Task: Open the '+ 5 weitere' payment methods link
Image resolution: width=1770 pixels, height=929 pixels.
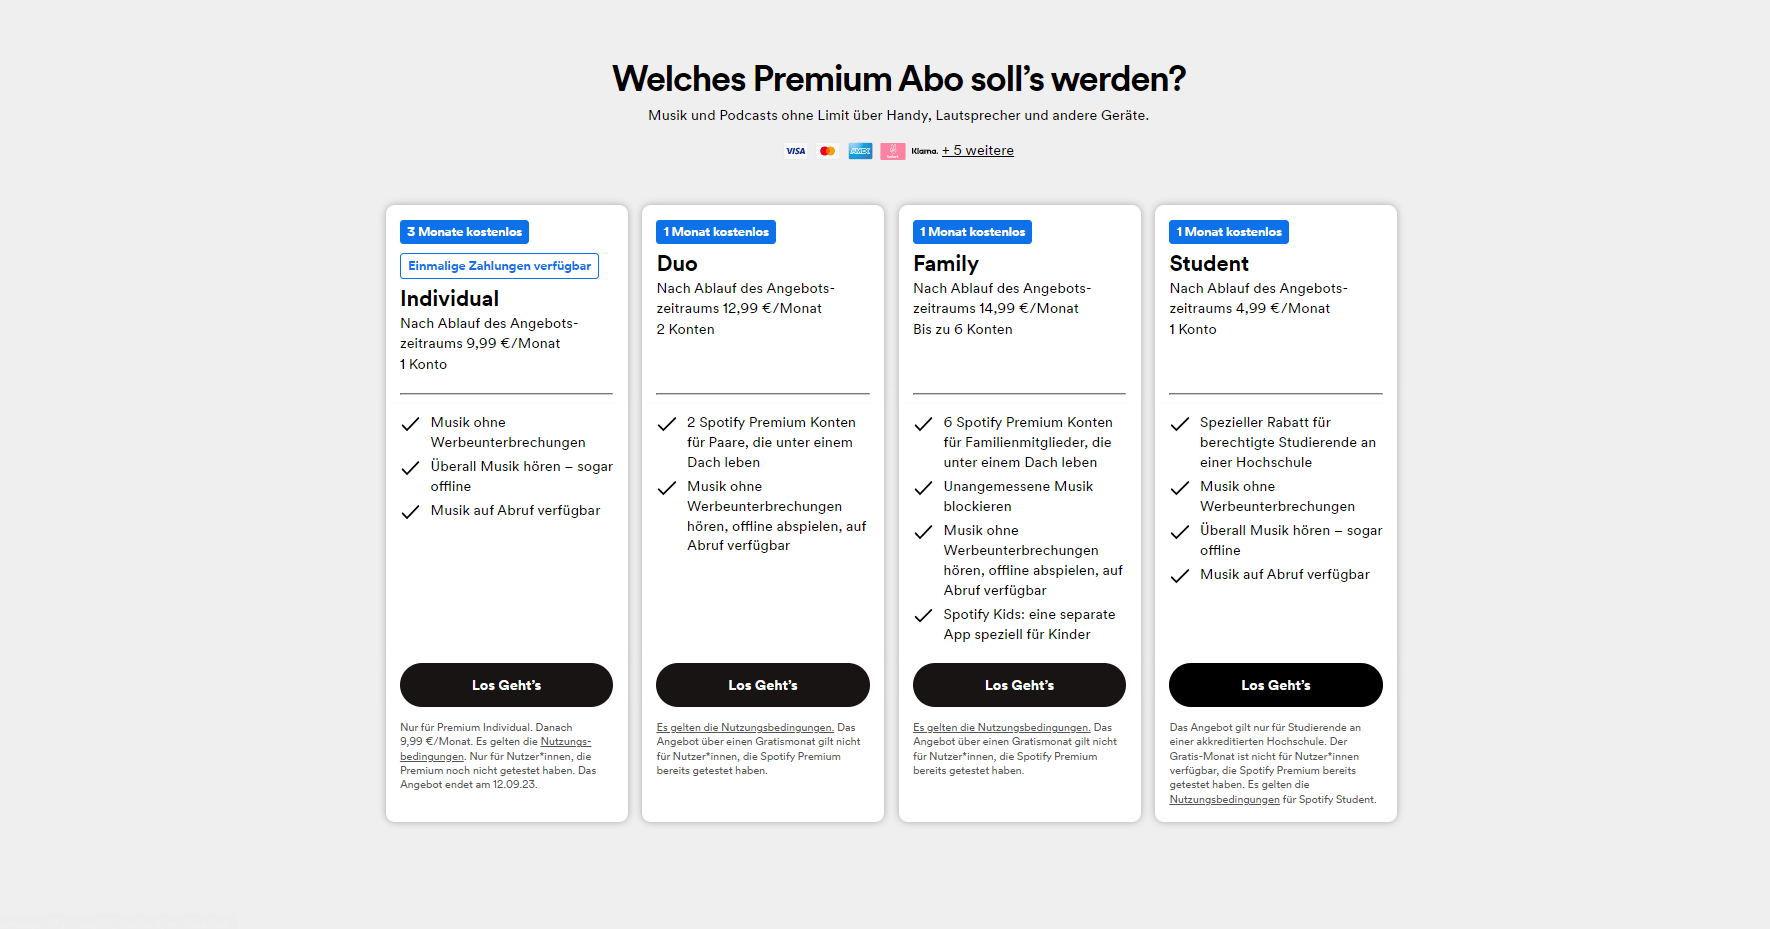Action: (x=978, y=151)
